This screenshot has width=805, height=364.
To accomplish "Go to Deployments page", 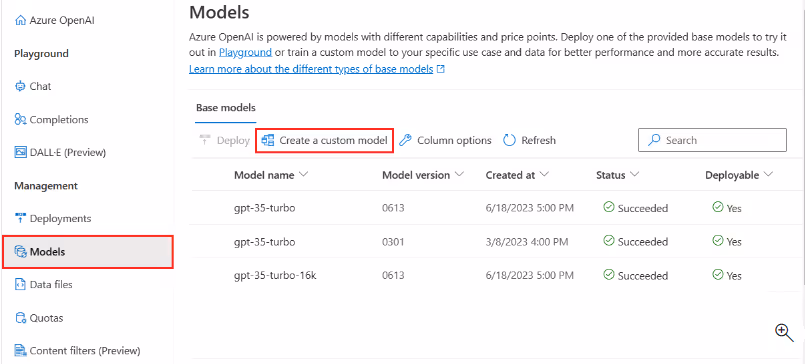I will pos(53,219).
